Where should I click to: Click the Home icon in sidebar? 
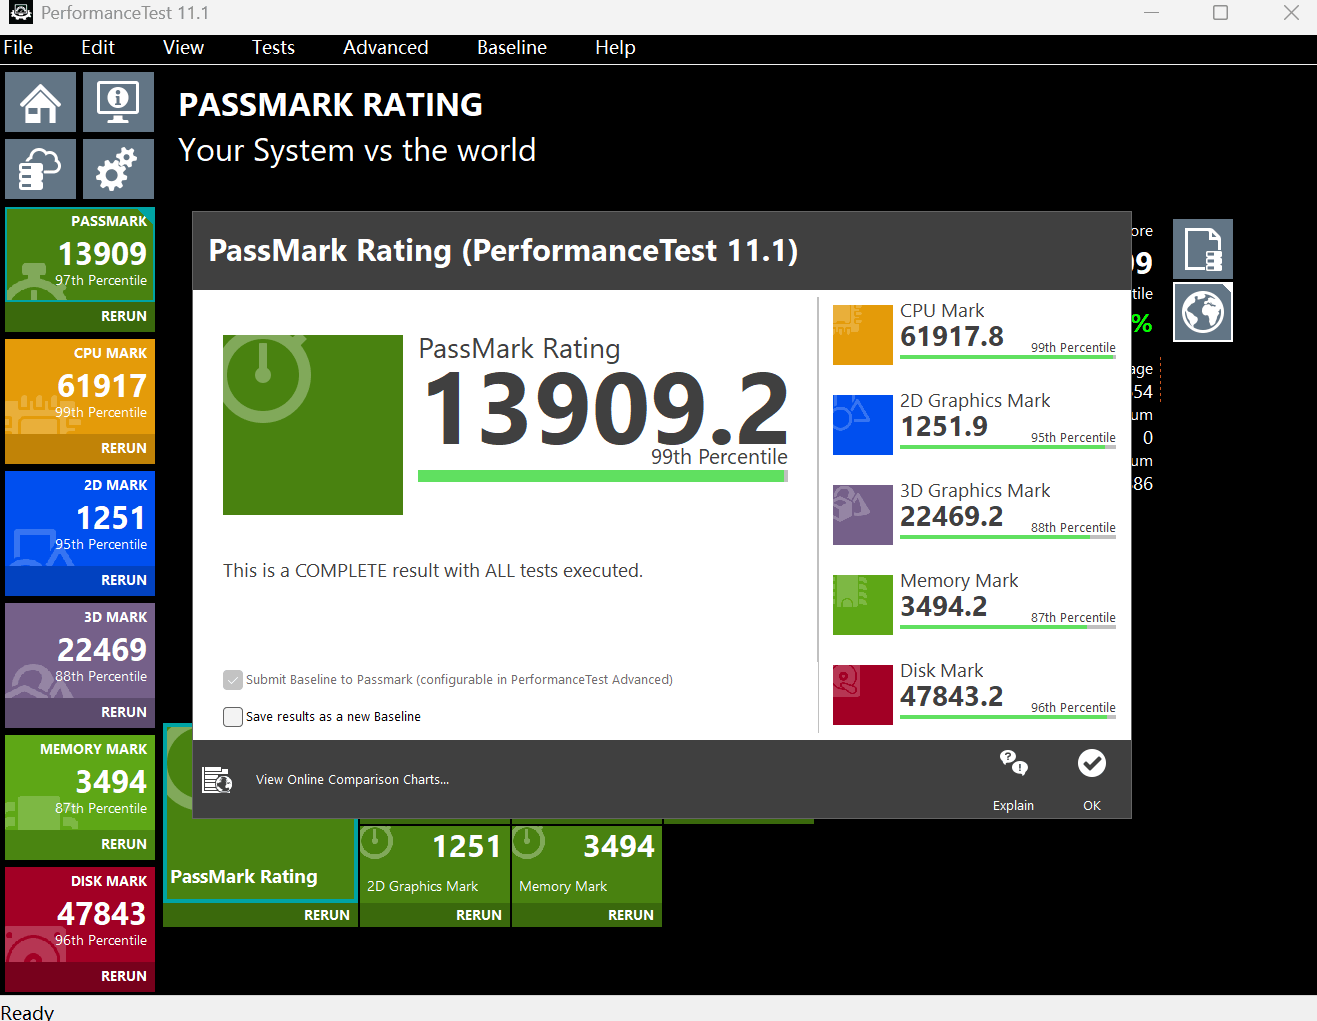click(40, 103)
